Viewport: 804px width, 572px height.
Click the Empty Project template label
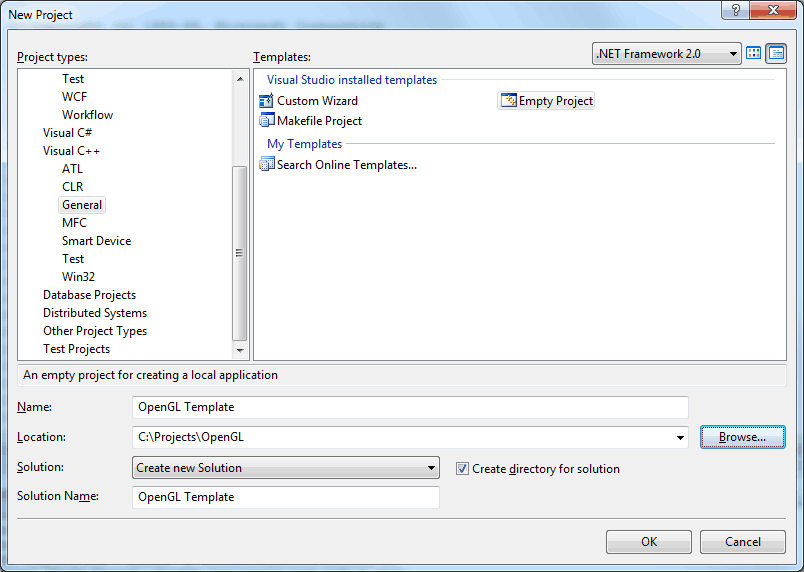click(x=556, y=100)
